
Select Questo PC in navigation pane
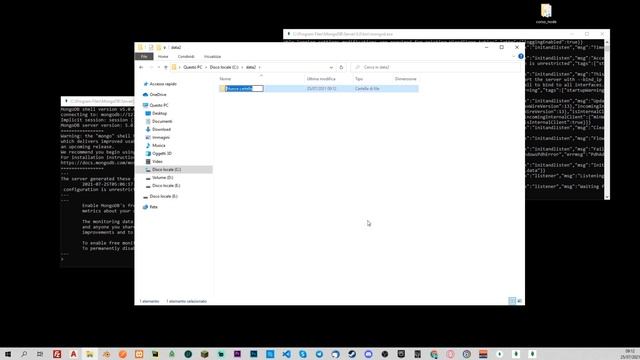[159, 105]
